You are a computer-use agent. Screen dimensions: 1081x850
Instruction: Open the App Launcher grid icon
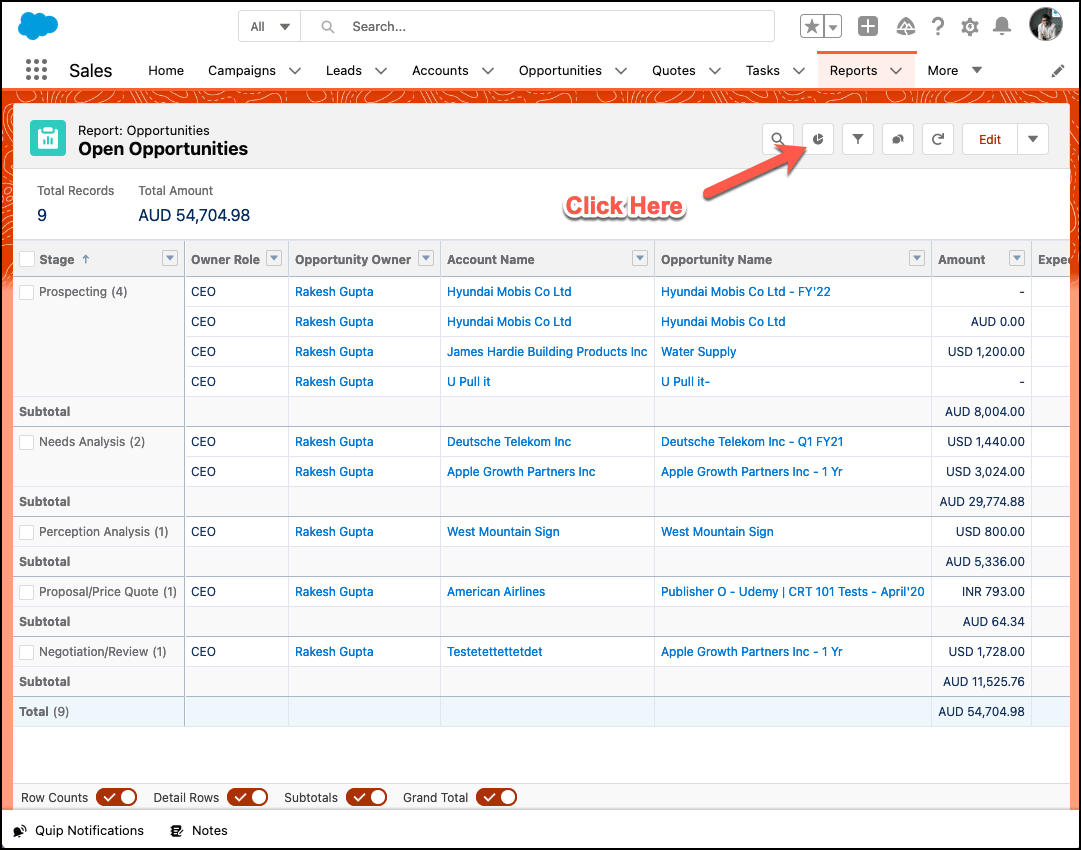coord(36,70)
